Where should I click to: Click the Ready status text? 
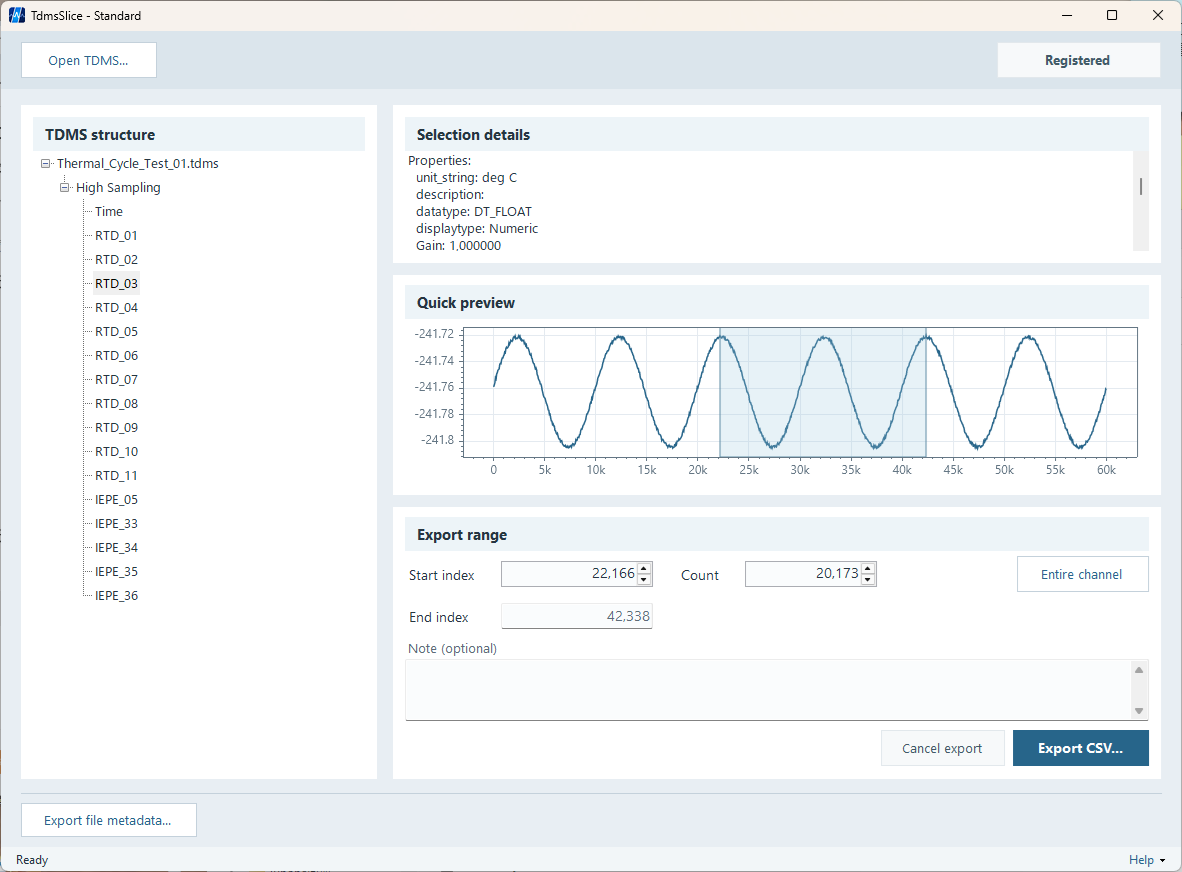point(32,860)
